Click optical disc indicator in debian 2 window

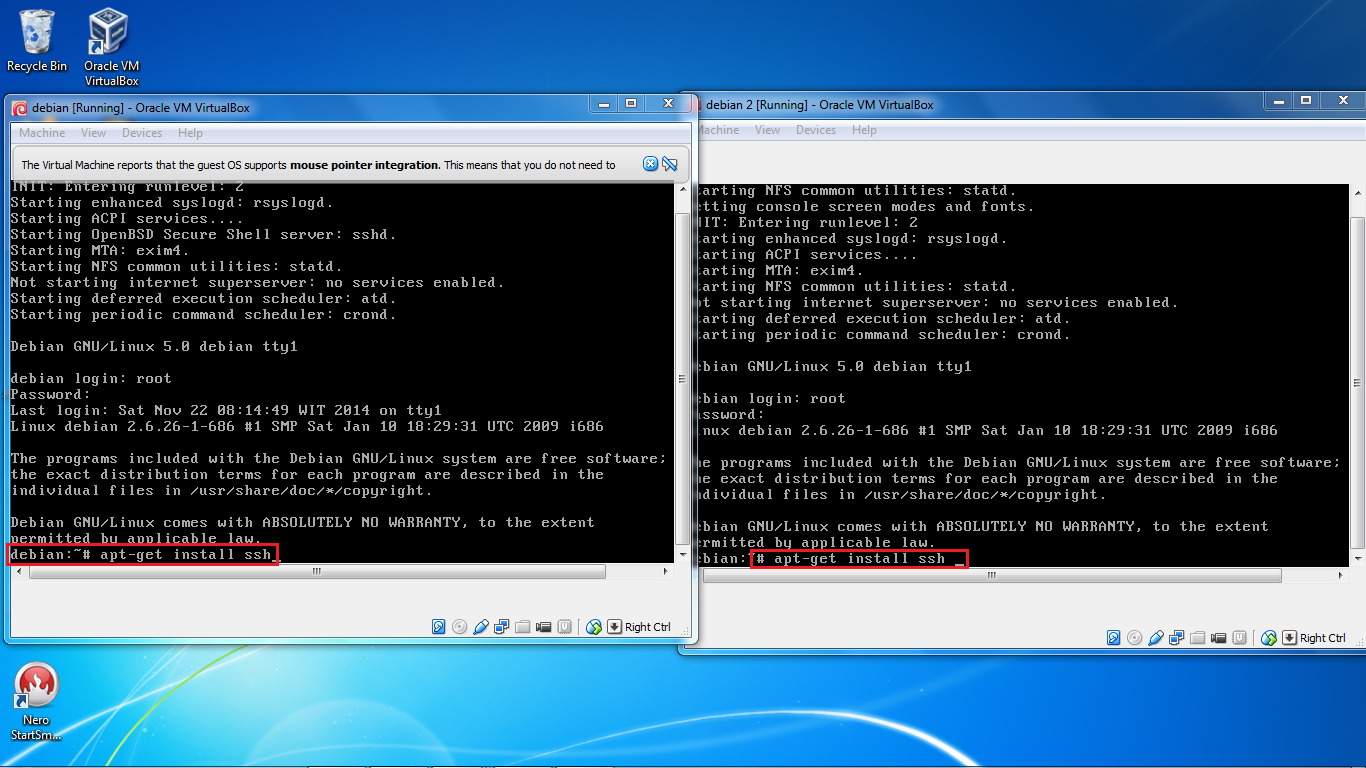click(x=1135, y=638)
